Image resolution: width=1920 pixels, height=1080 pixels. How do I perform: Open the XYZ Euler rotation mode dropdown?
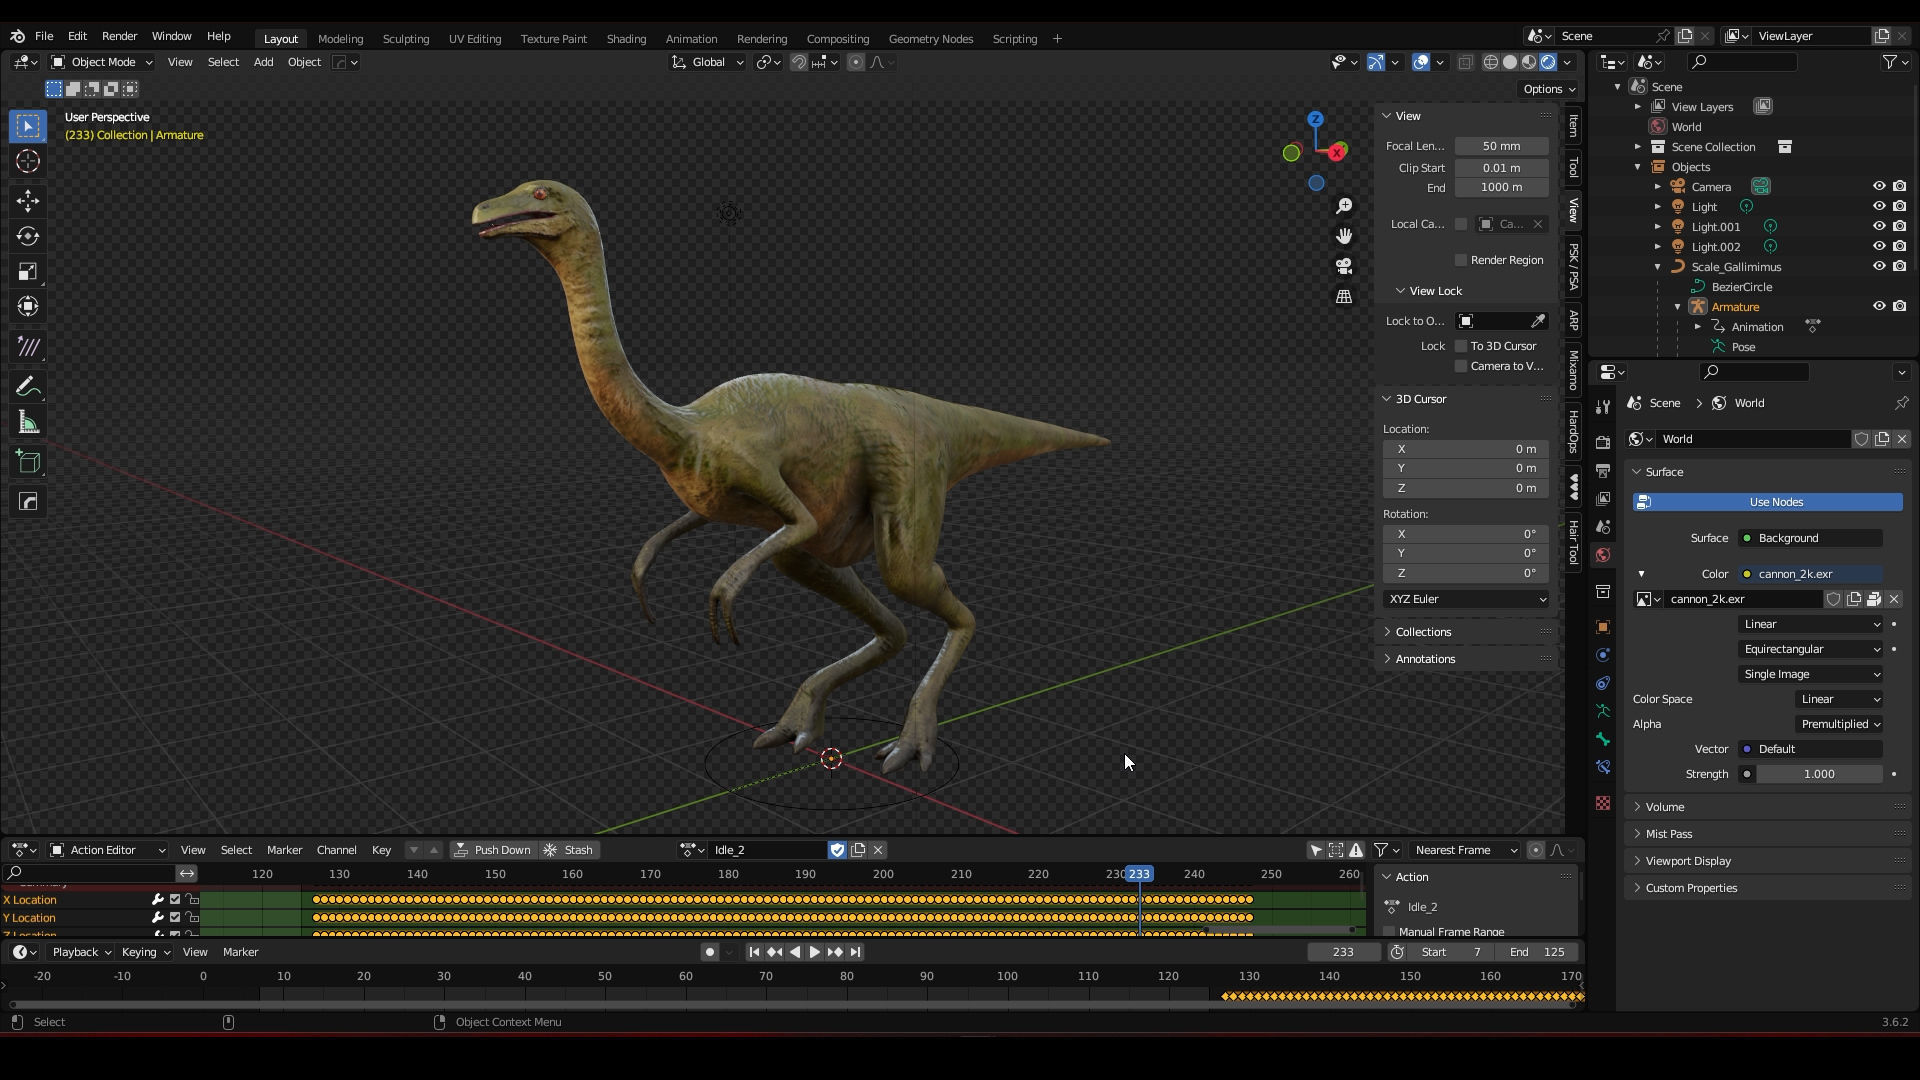point(1466,599)
